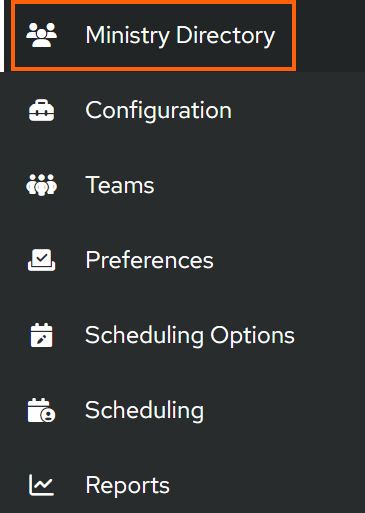
Task: Select the Preferences text label
Action: (149, 260)
